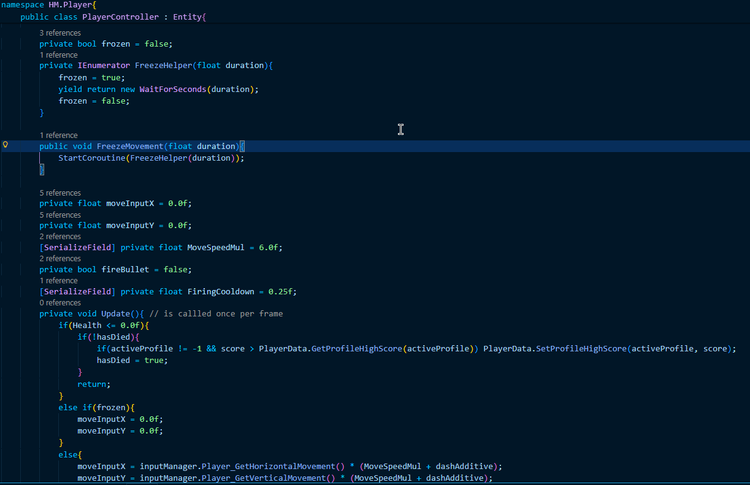Click Player_GetVerticalMovement call
The image size is (750, 485).
(264, 478)
